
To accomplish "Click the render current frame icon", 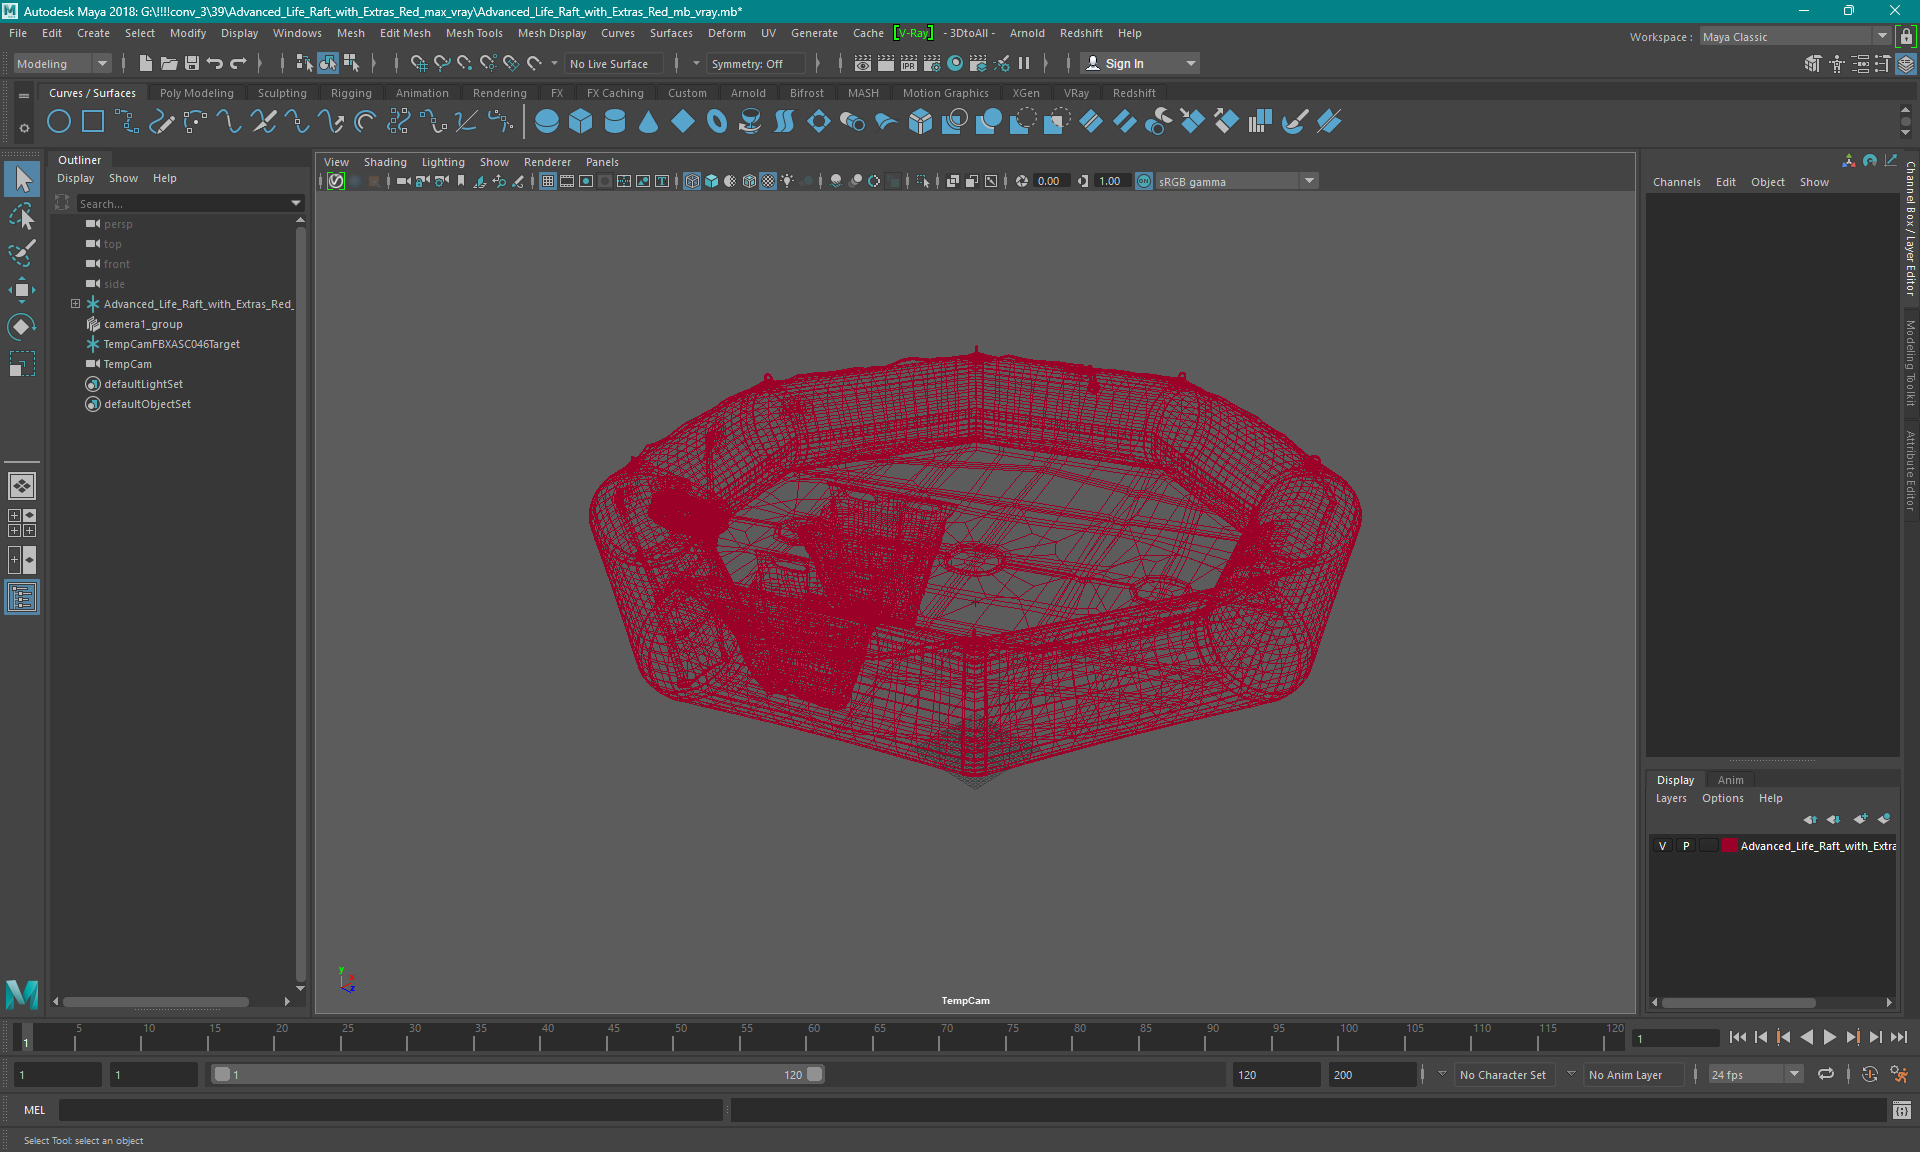I will [886, 63].
